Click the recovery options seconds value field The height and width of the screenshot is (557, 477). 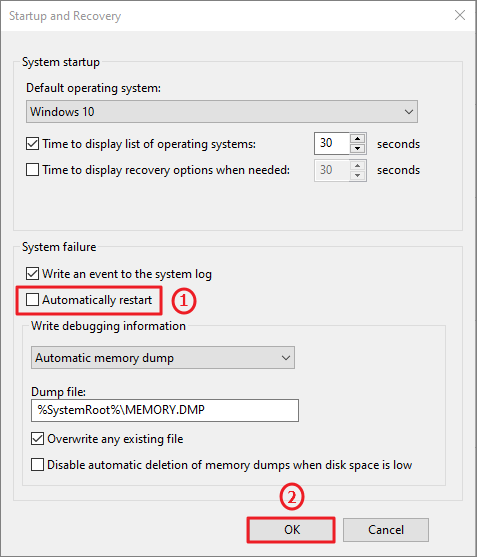tap(332, 170)
